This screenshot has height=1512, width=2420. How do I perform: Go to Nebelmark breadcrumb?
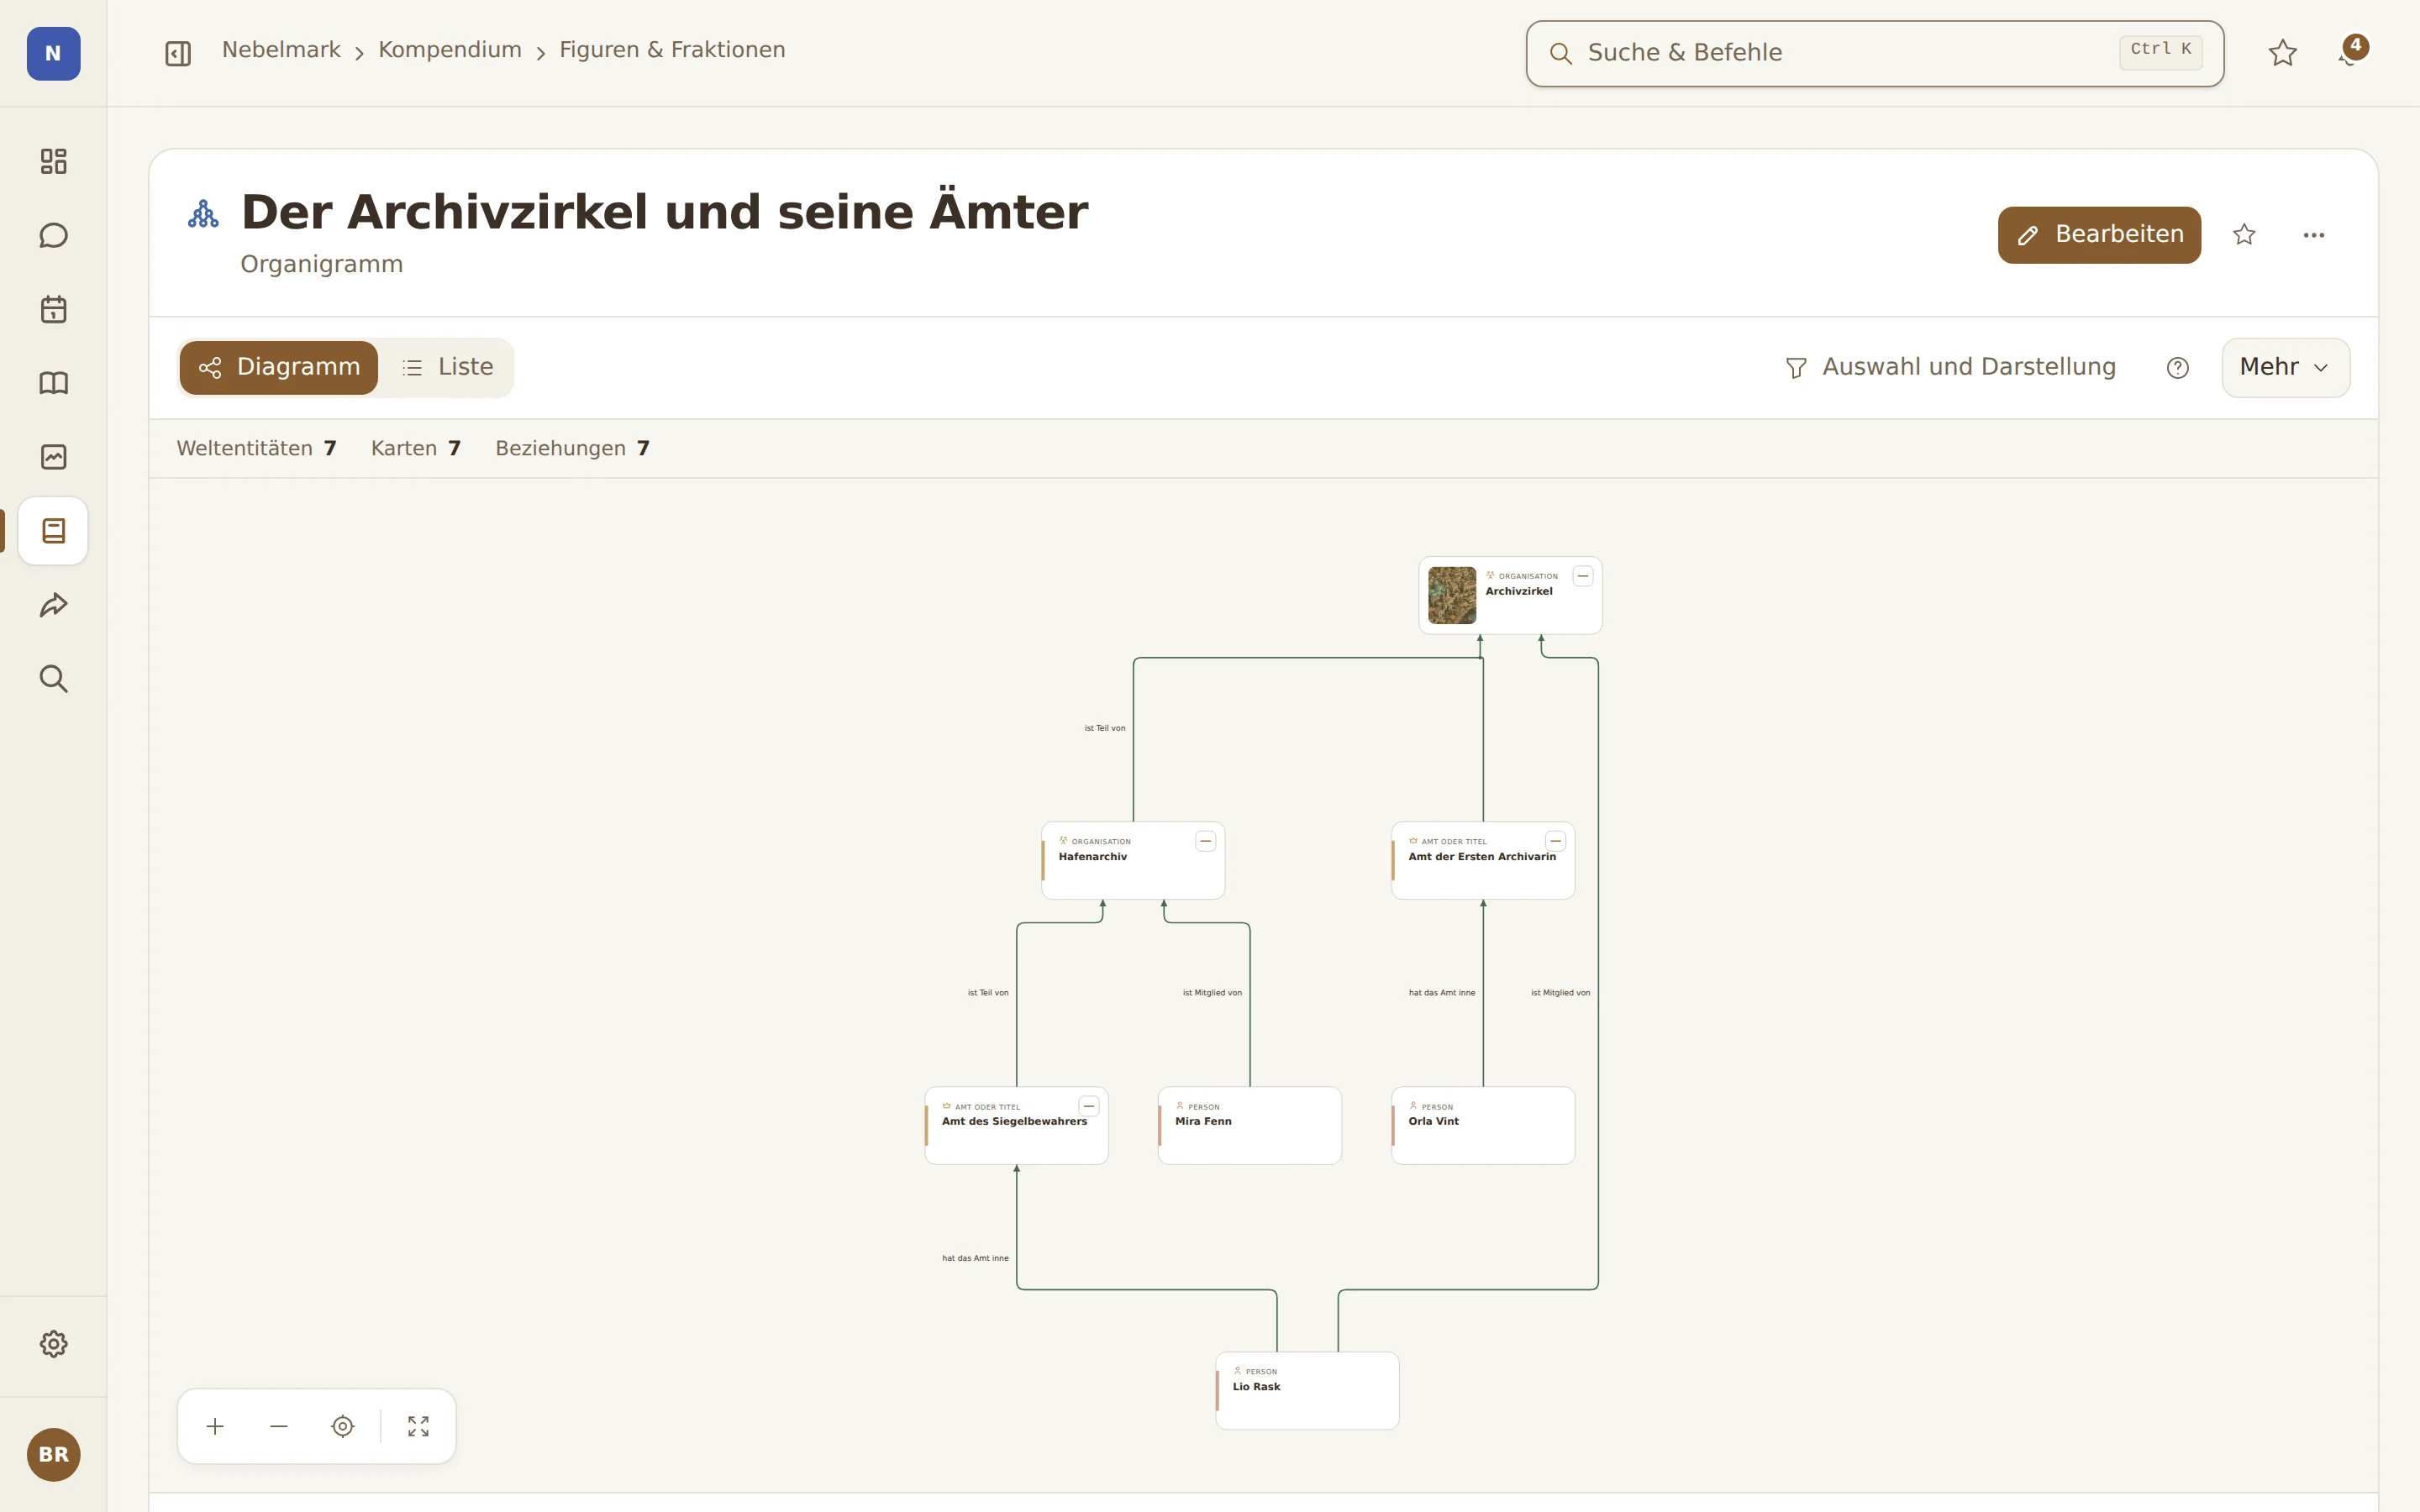click(x=281, y=50)
